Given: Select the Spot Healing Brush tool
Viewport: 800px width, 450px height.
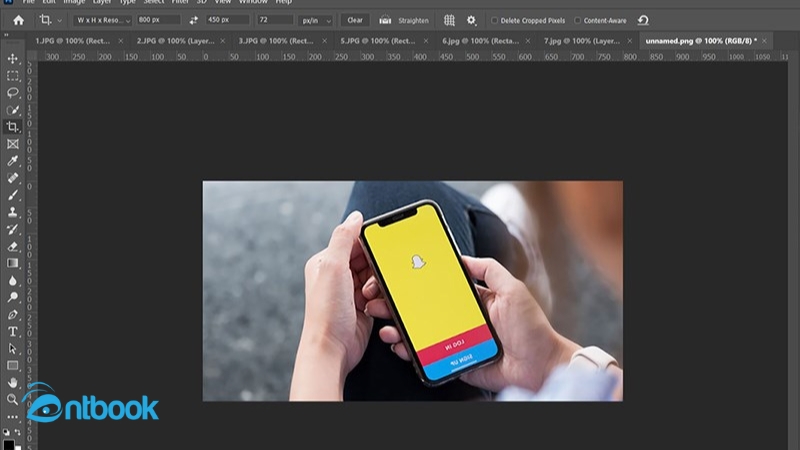Looking at the screenshot, I should click(13, 178).
